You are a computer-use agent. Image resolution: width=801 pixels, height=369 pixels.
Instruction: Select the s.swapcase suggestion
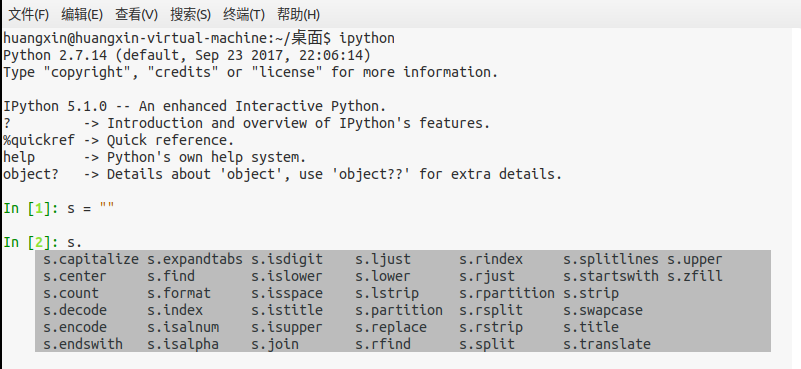[603, 310]
